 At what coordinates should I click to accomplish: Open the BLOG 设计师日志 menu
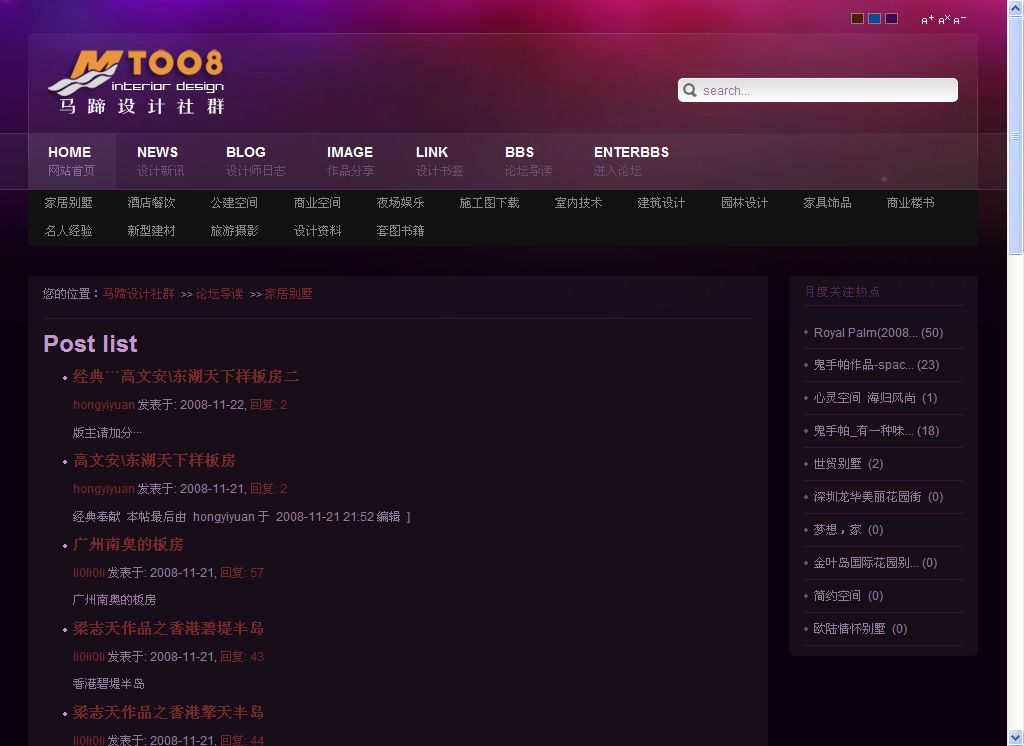point(255,161)
